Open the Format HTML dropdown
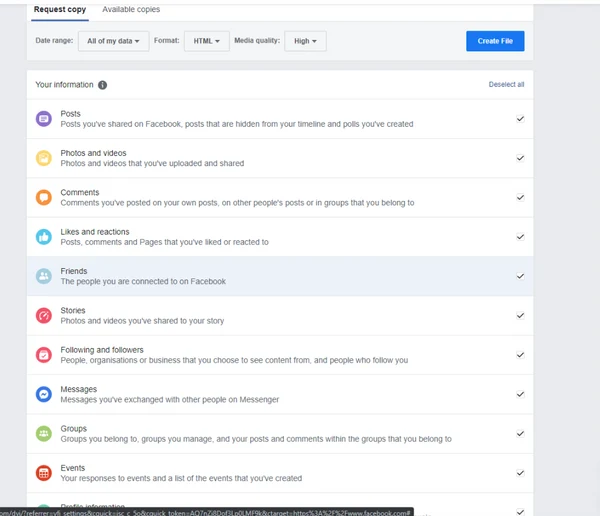The width and height of the screenshot is (600, 516). [207, 41]
